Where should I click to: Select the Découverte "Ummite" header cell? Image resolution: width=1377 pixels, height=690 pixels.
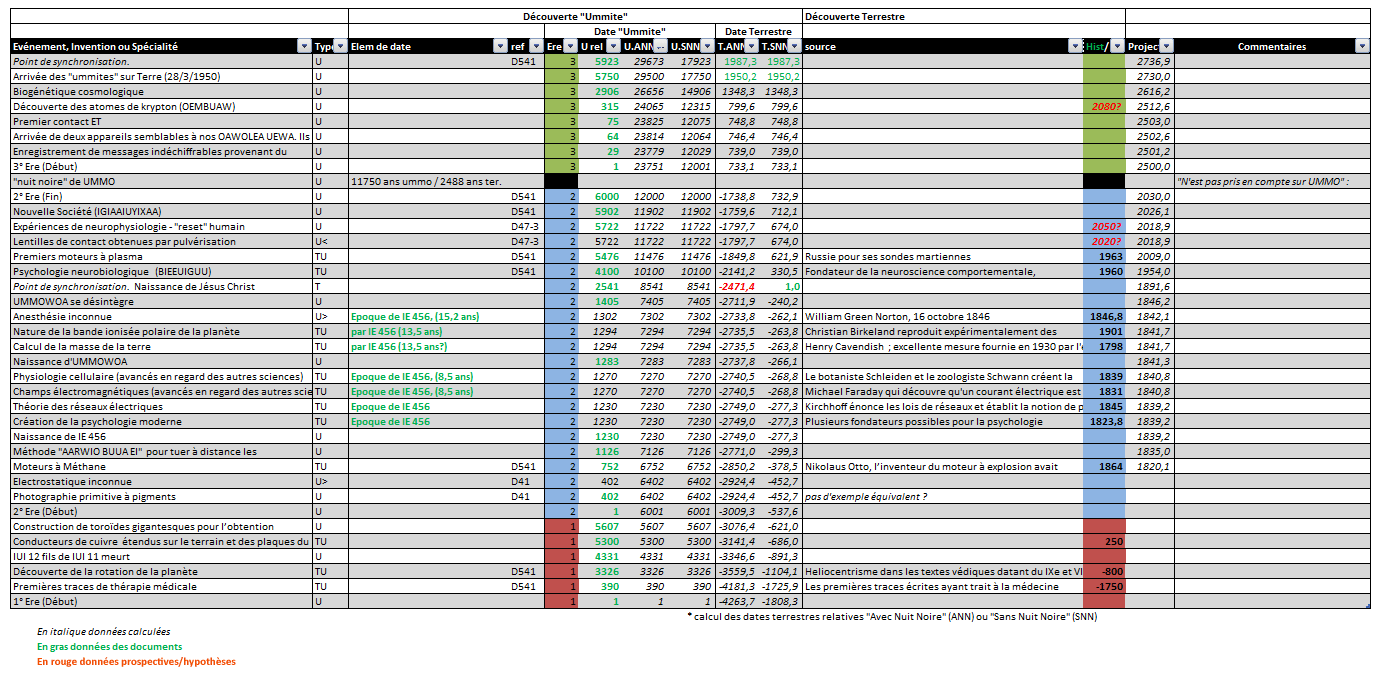pos(575,17)
